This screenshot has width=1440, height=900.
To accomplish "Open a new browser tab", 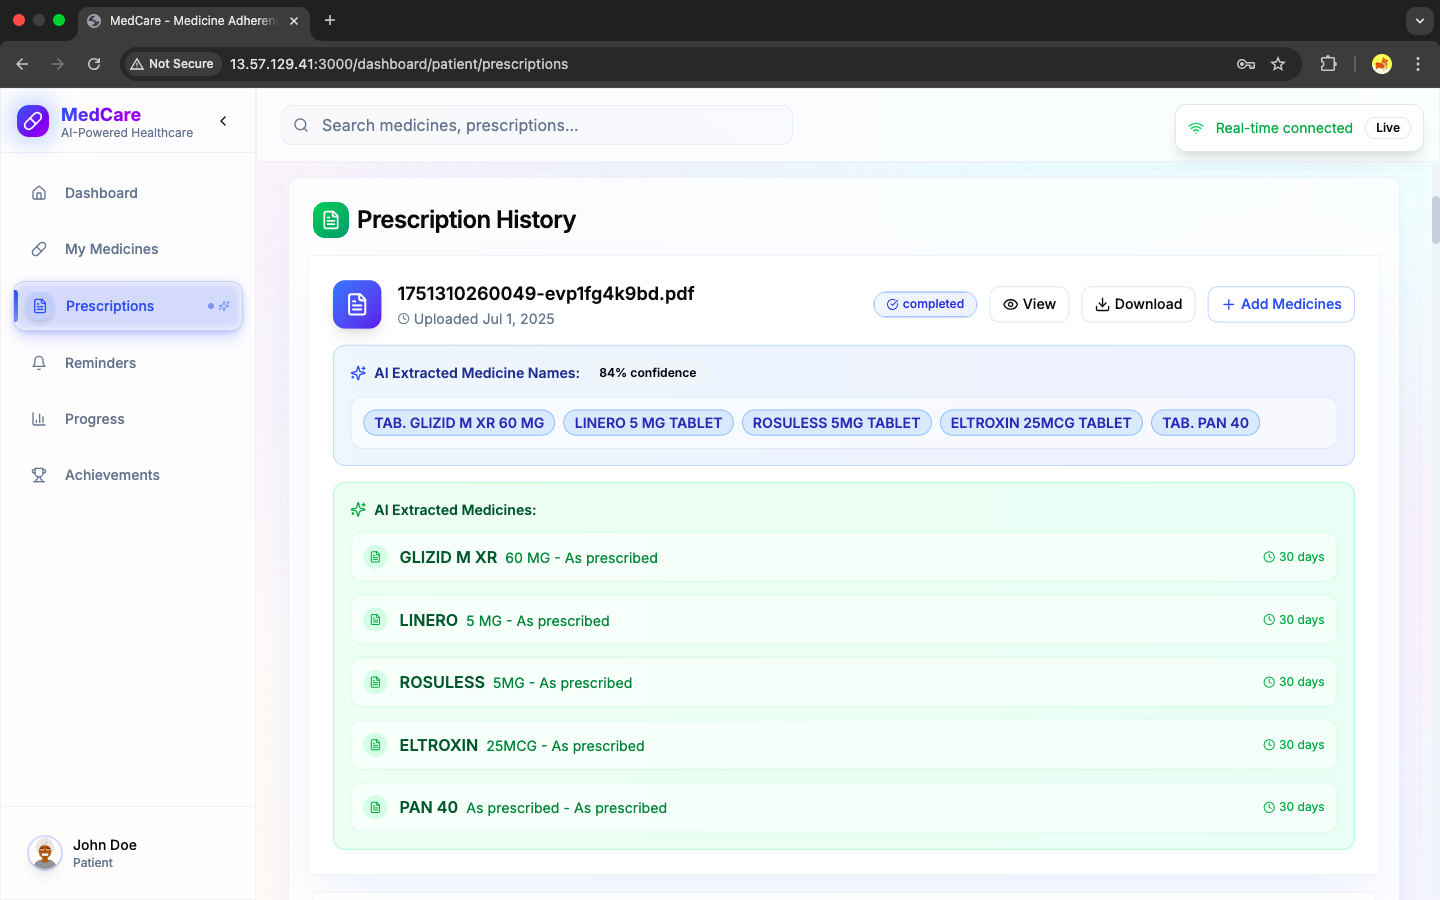I will pos(330,20).
